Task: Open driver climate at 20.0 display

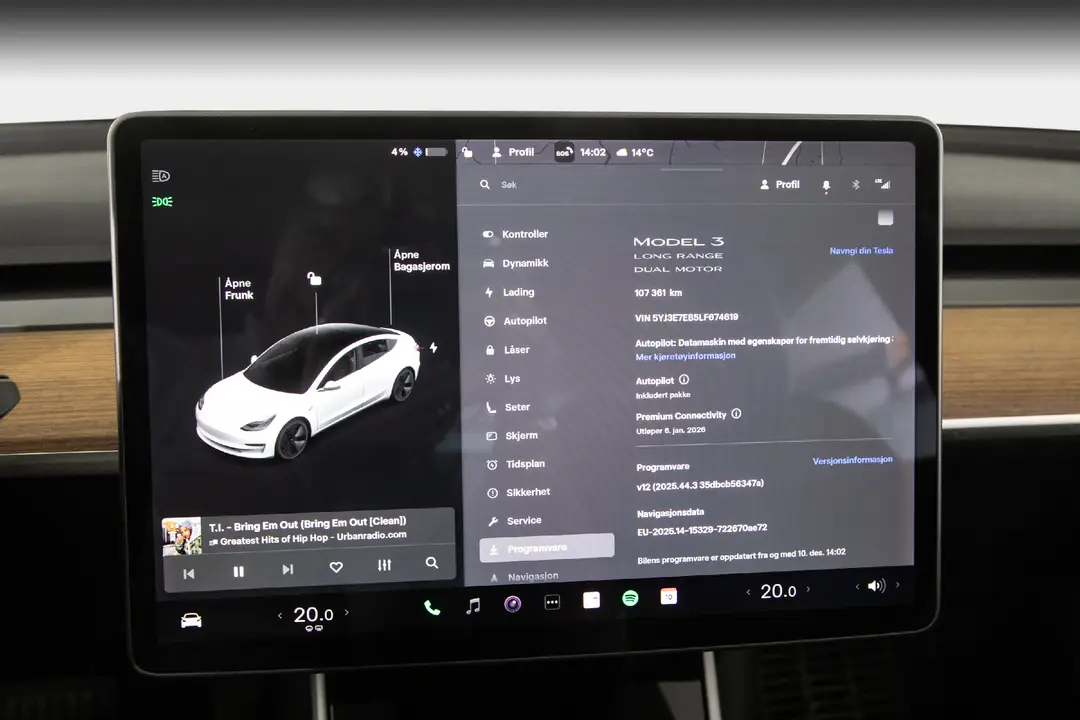Action: click(313, 615)
